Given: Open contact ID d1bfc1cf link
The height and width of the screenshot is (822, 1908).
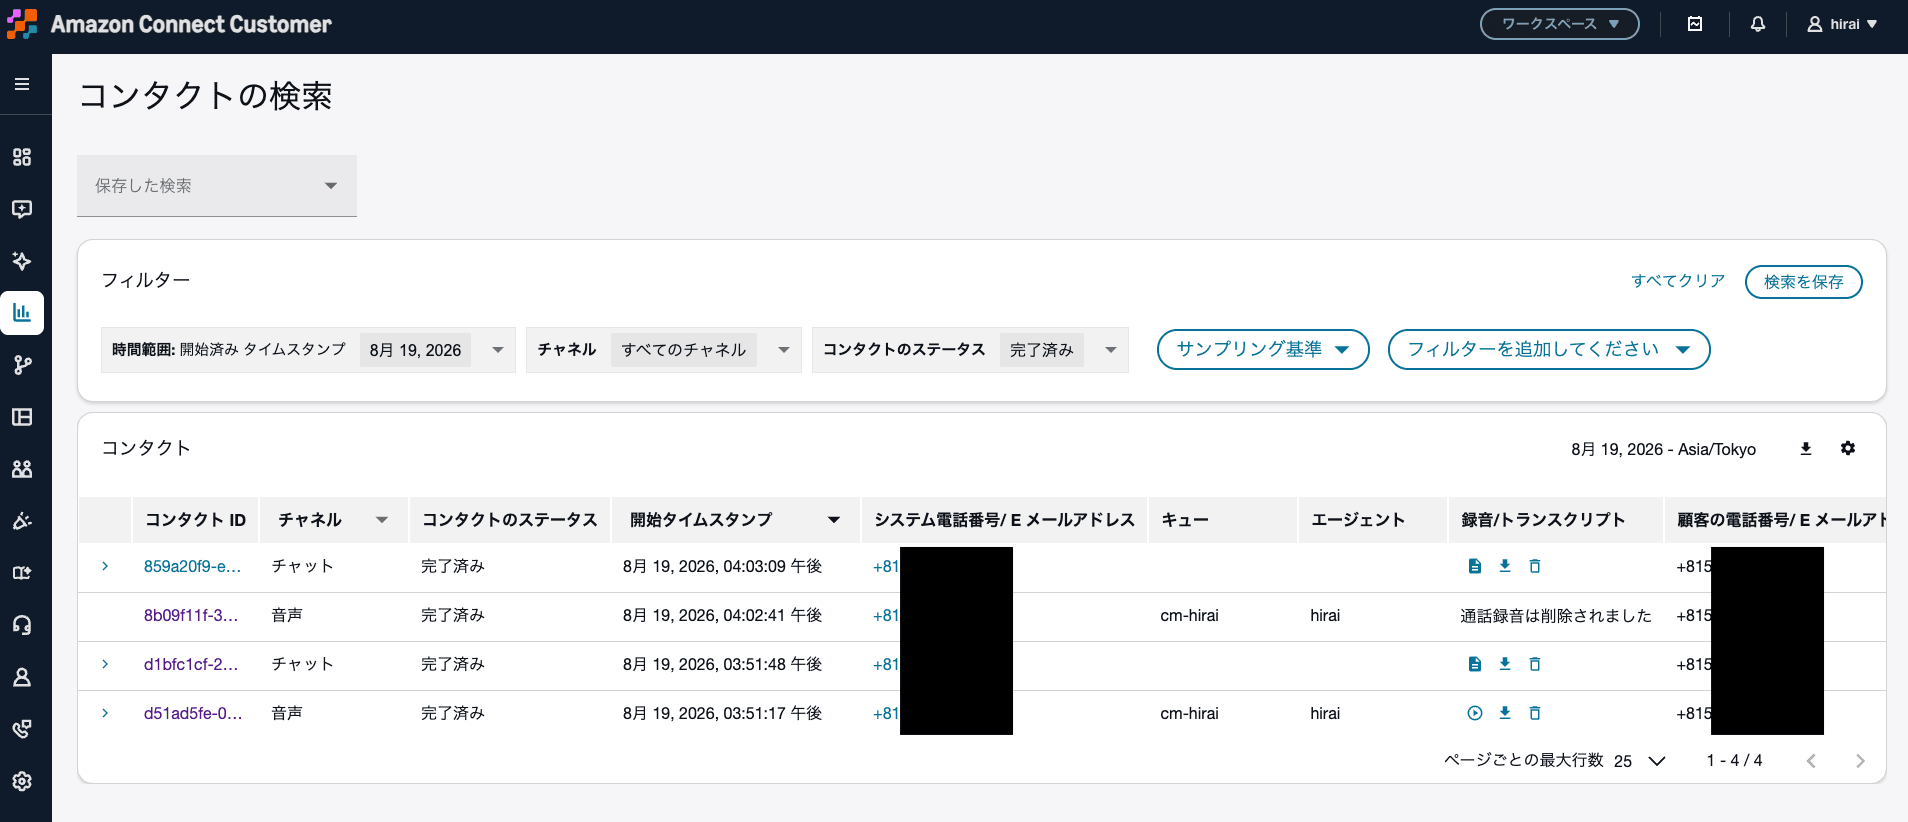Looking at the screenshot, I should [x=191, y=664].
